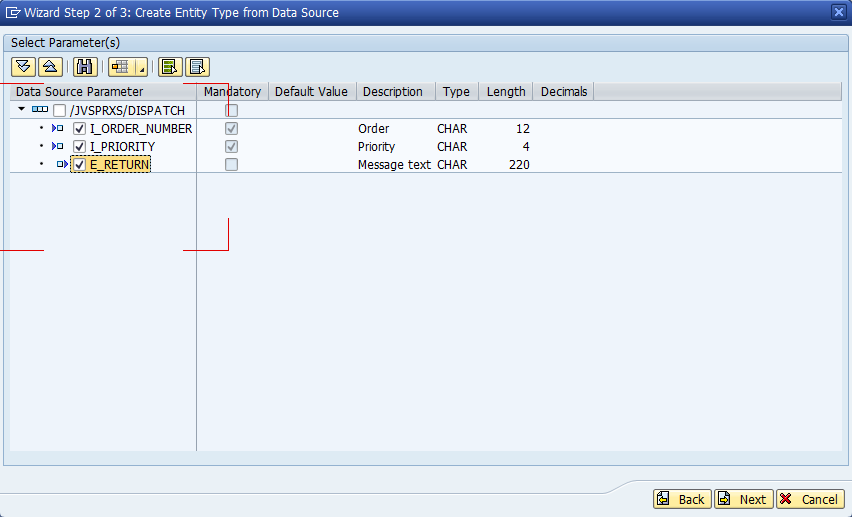Click the length value 4
Viewport: 852px width, 517px height.
(526, 147)
